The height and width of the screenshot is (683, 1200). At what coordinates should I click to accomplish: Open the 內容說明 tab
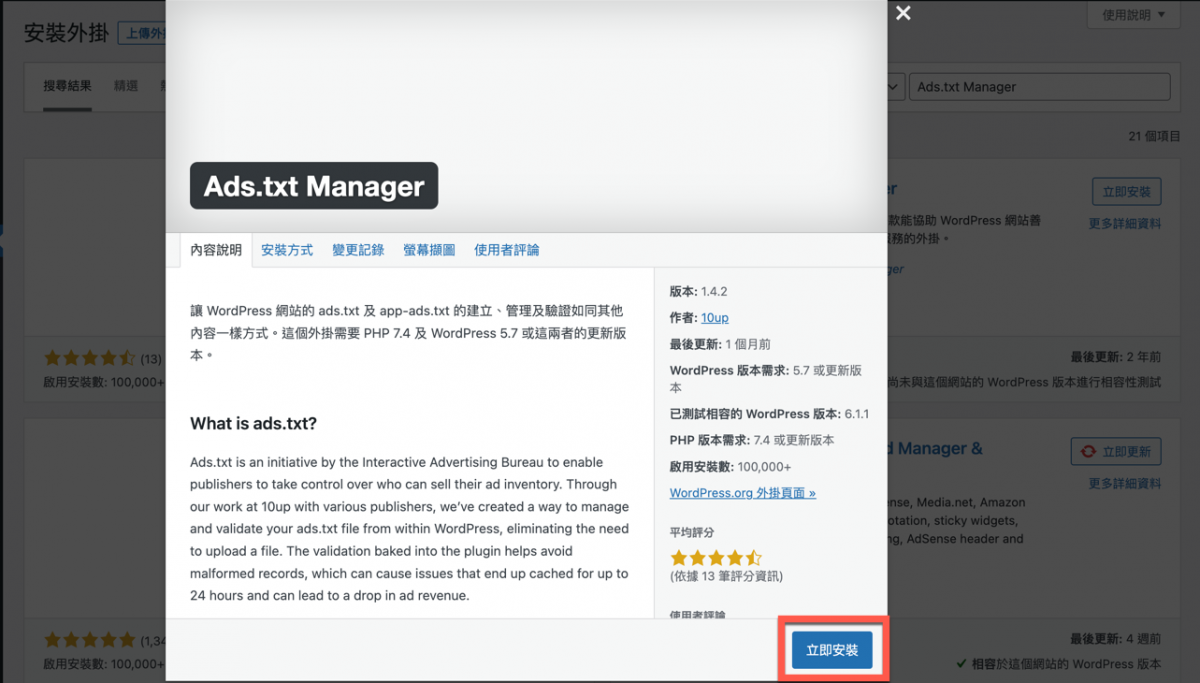coord(216,250)
